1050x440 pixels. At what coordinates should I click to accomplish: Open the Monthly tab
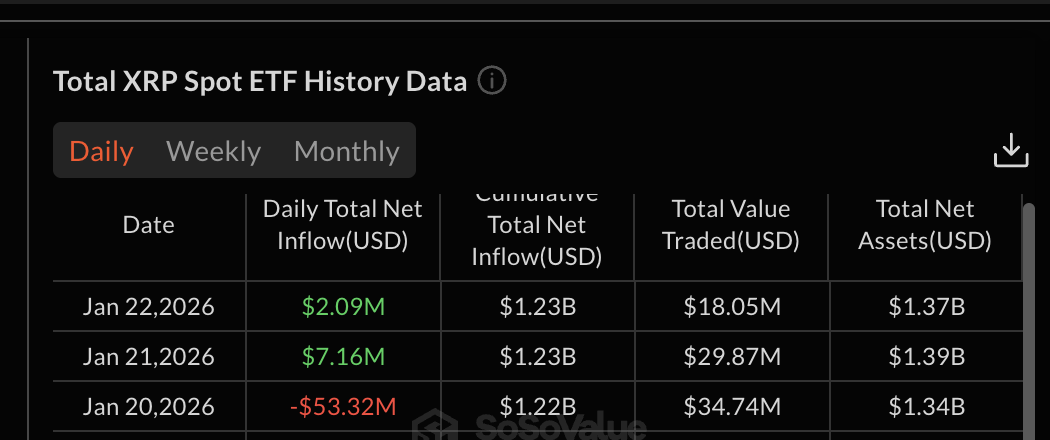[346, 151]
